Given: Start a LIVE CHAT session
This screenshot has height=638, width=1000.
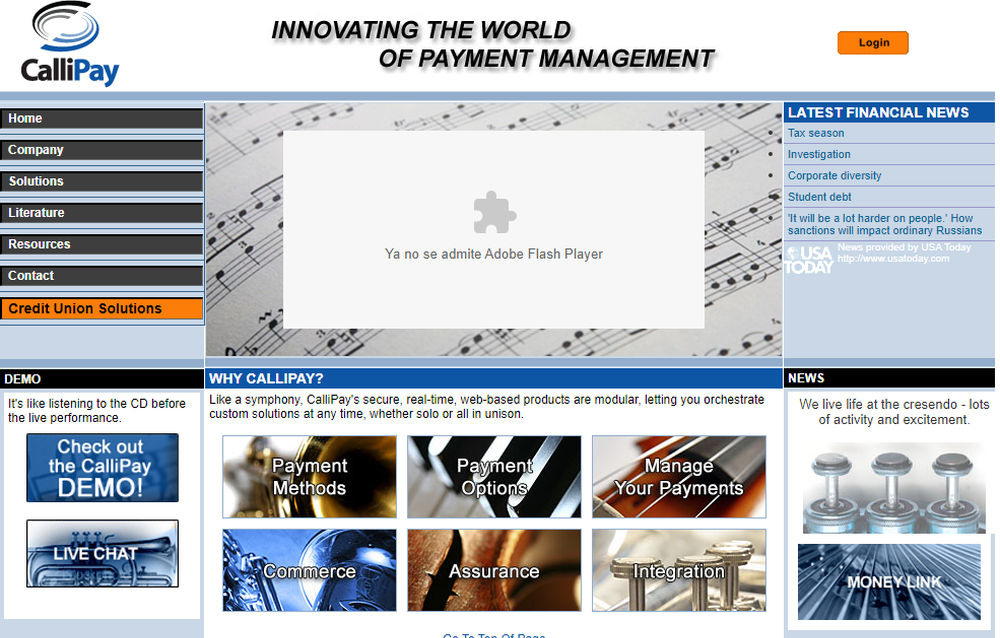Looking at the screenshot, I should point(102,554).
